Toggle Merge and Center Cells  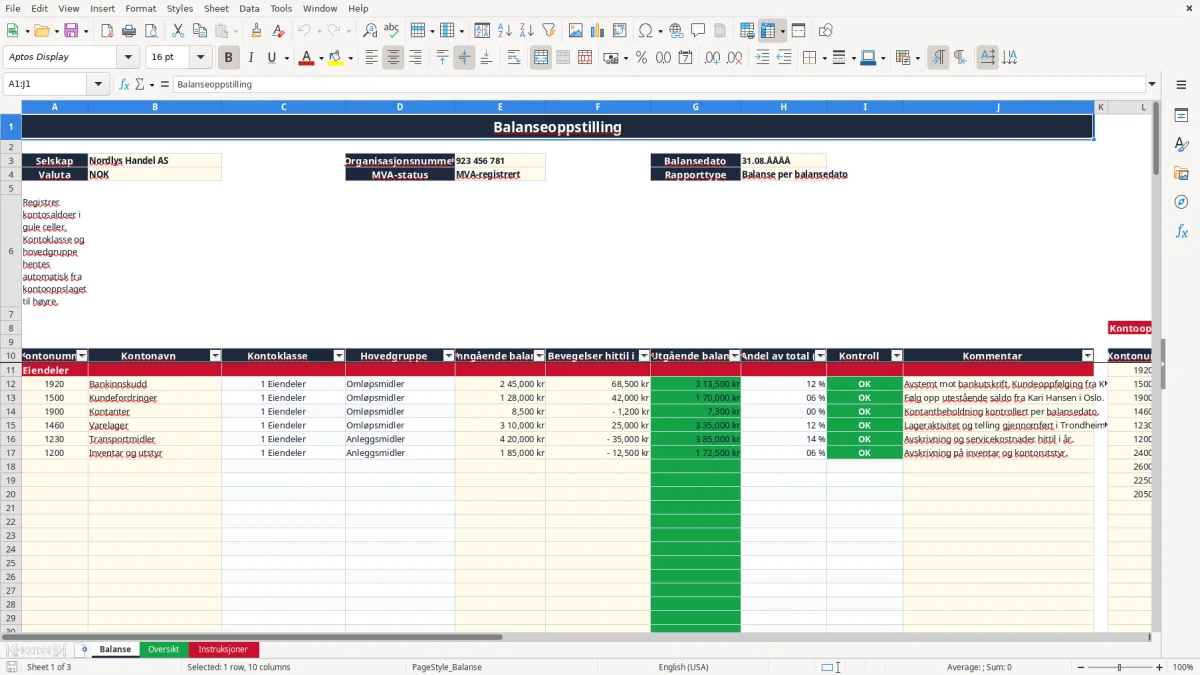coord(541,58)
